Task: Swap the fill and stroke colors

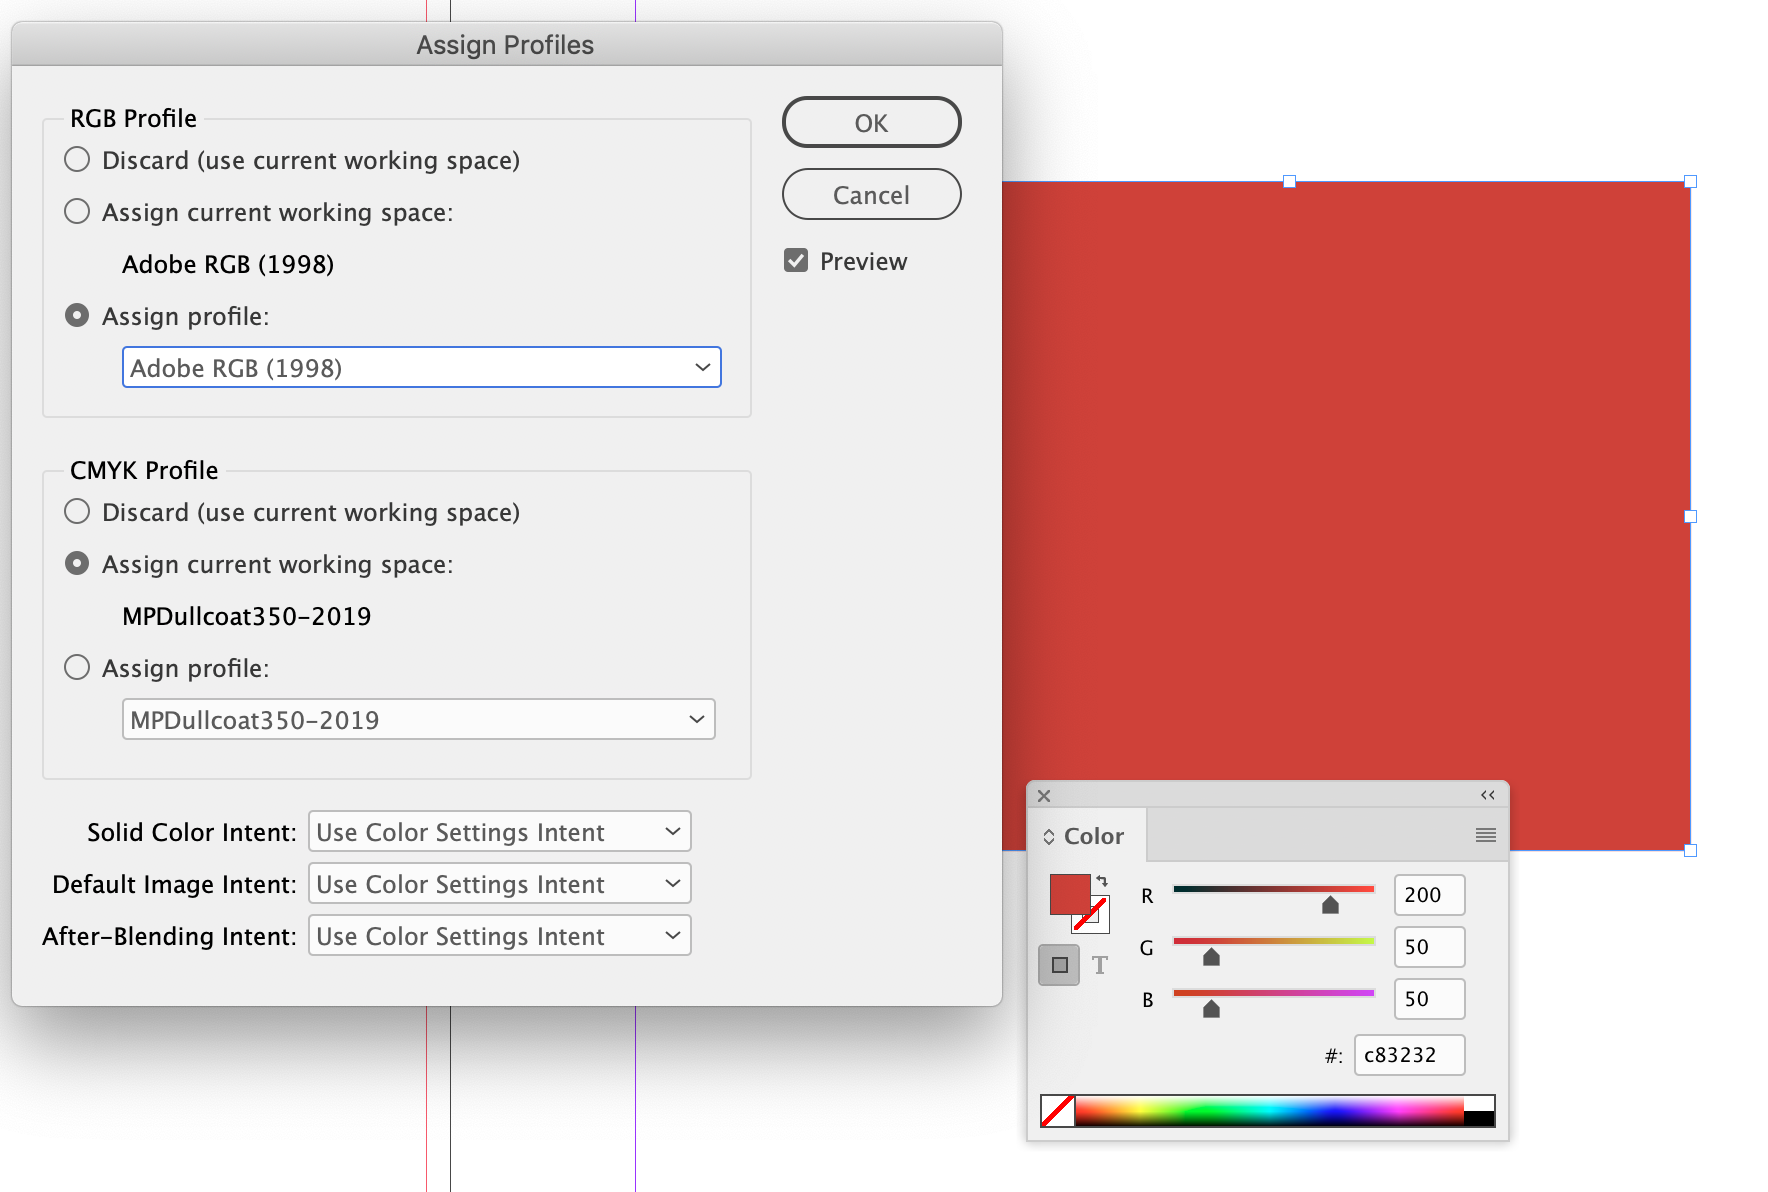Action: (1102, 880)
